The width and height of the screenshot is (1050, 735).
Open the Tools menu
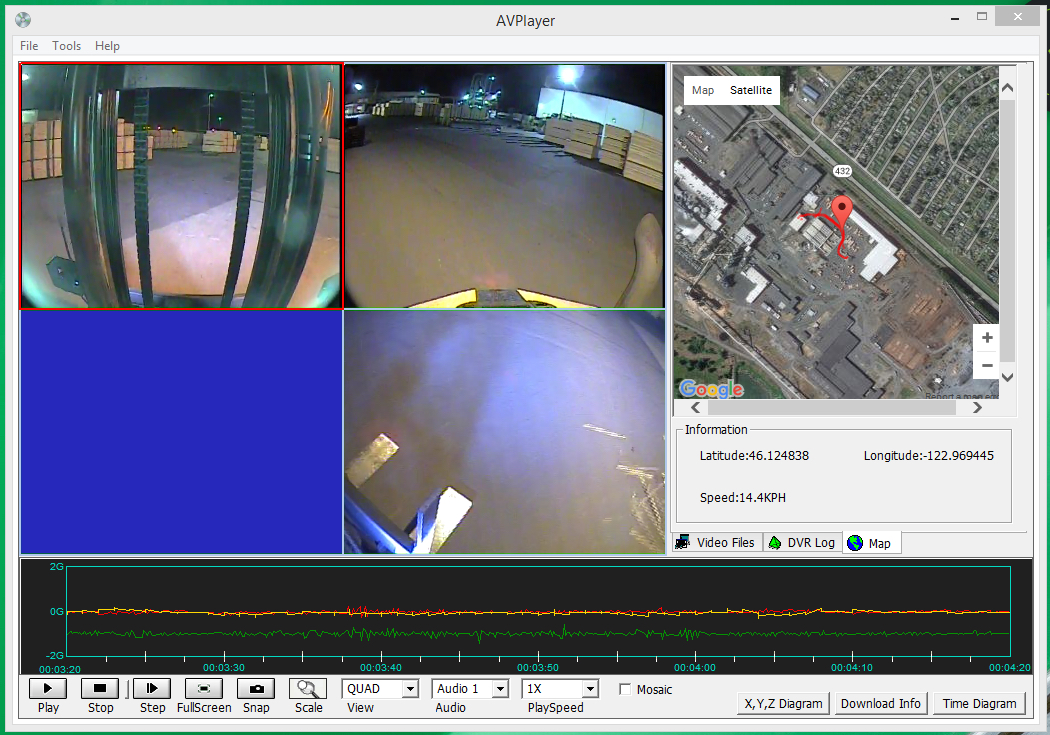click(x=67, y=46)
